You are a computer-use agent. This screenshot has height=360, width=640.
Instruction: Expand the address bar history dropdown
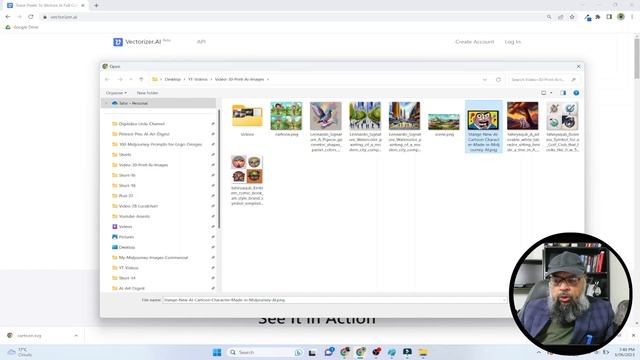click(484, 80)
